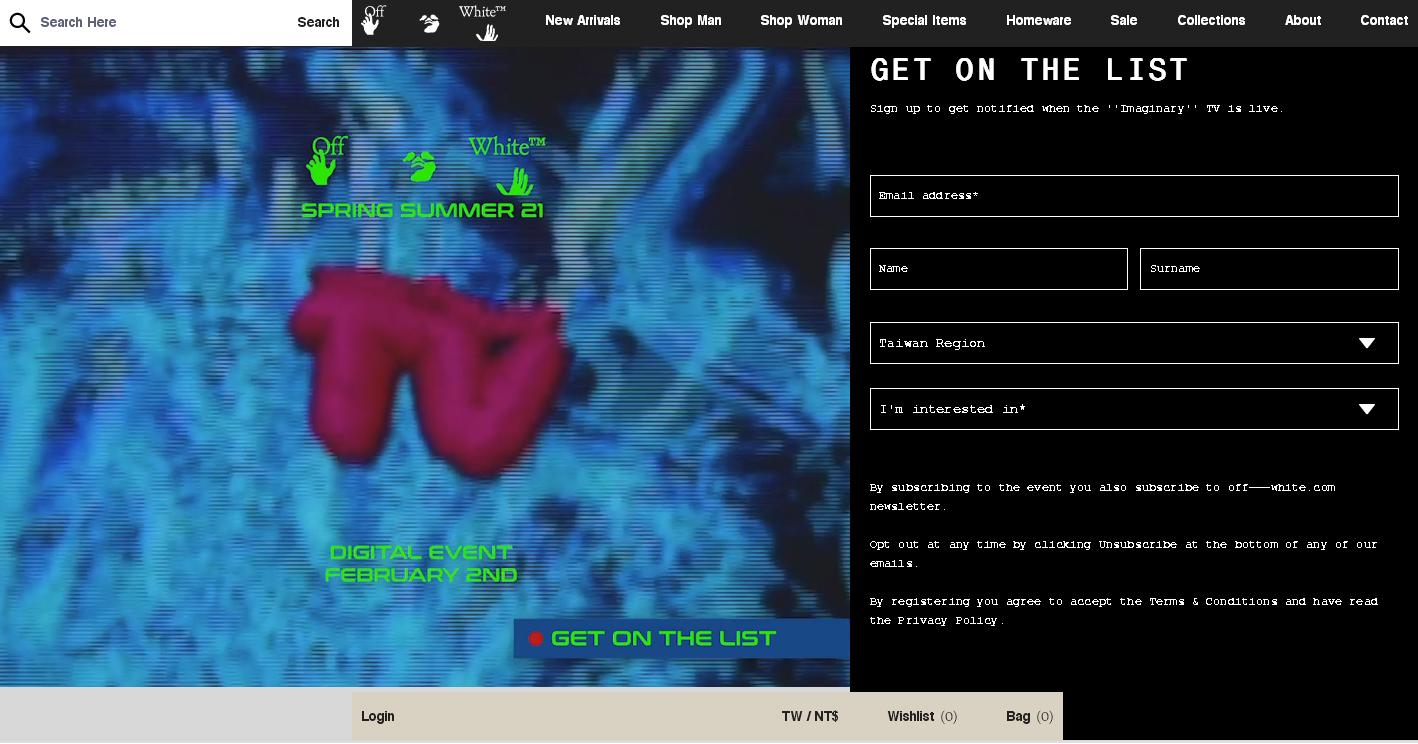
Task: Open the Special Items menu
Action: pos(924,20)
